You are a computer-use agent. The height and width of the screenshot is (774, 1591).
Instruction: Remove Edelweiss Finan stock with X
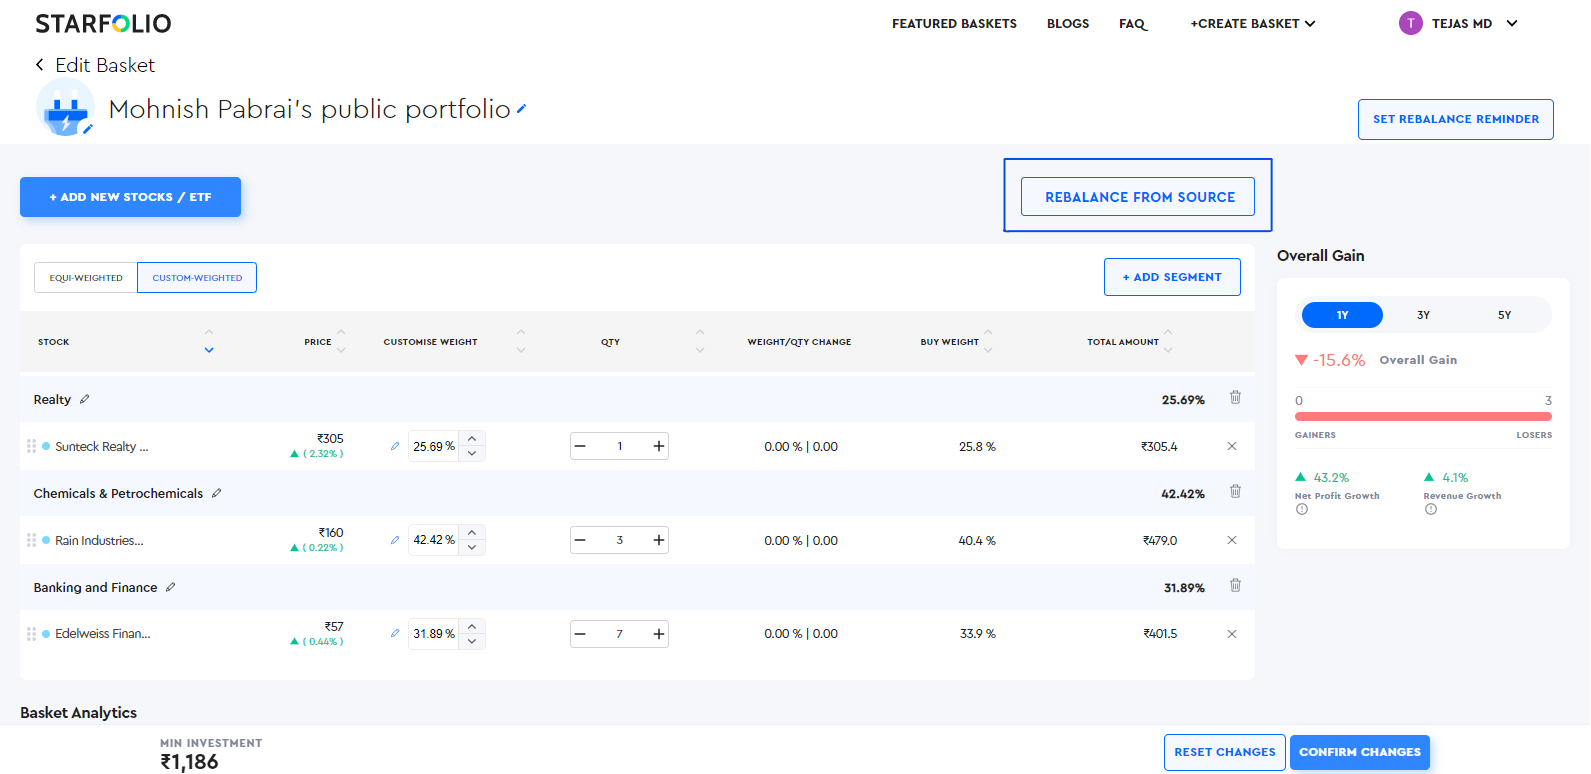[x=1232, y=634]
